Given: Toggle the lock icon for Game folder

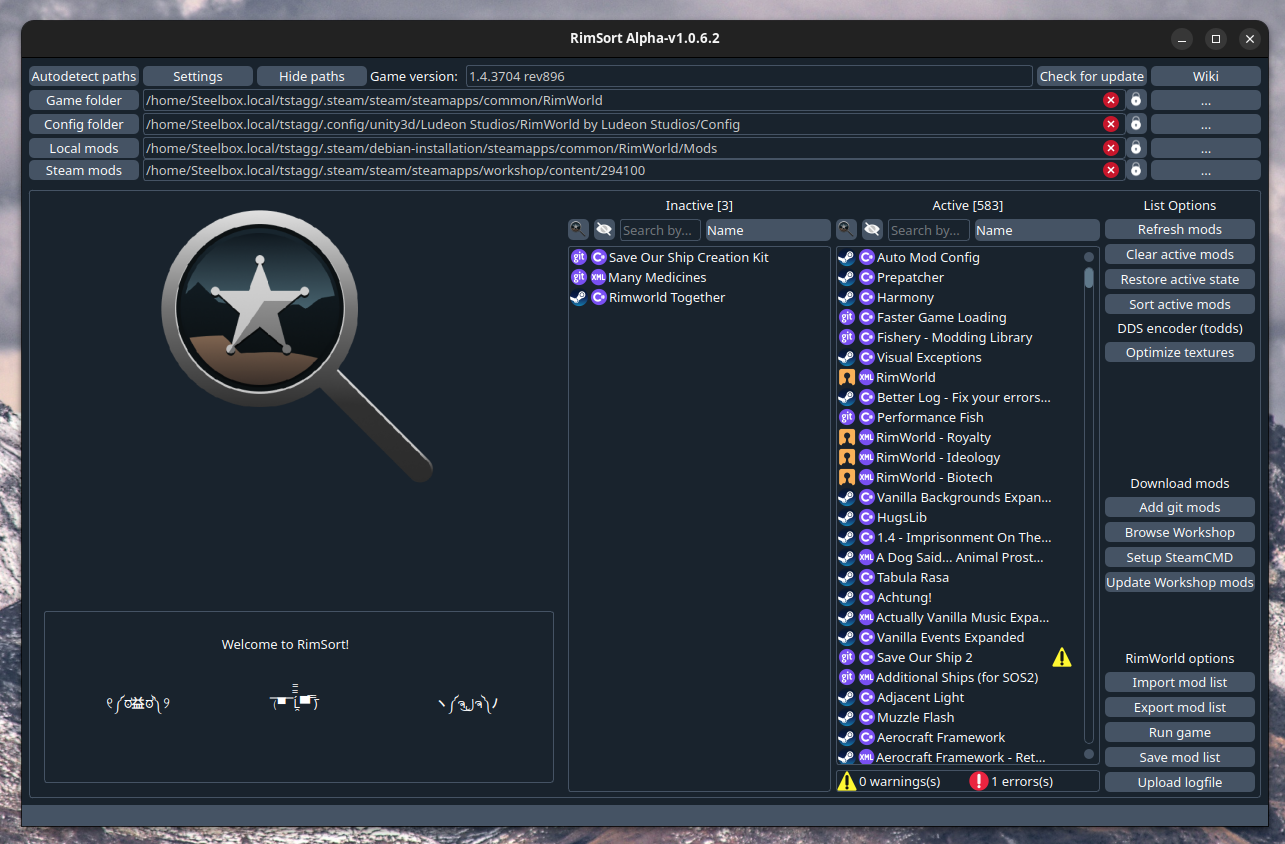Looking at the screenshot, I should coord(1136,100).
